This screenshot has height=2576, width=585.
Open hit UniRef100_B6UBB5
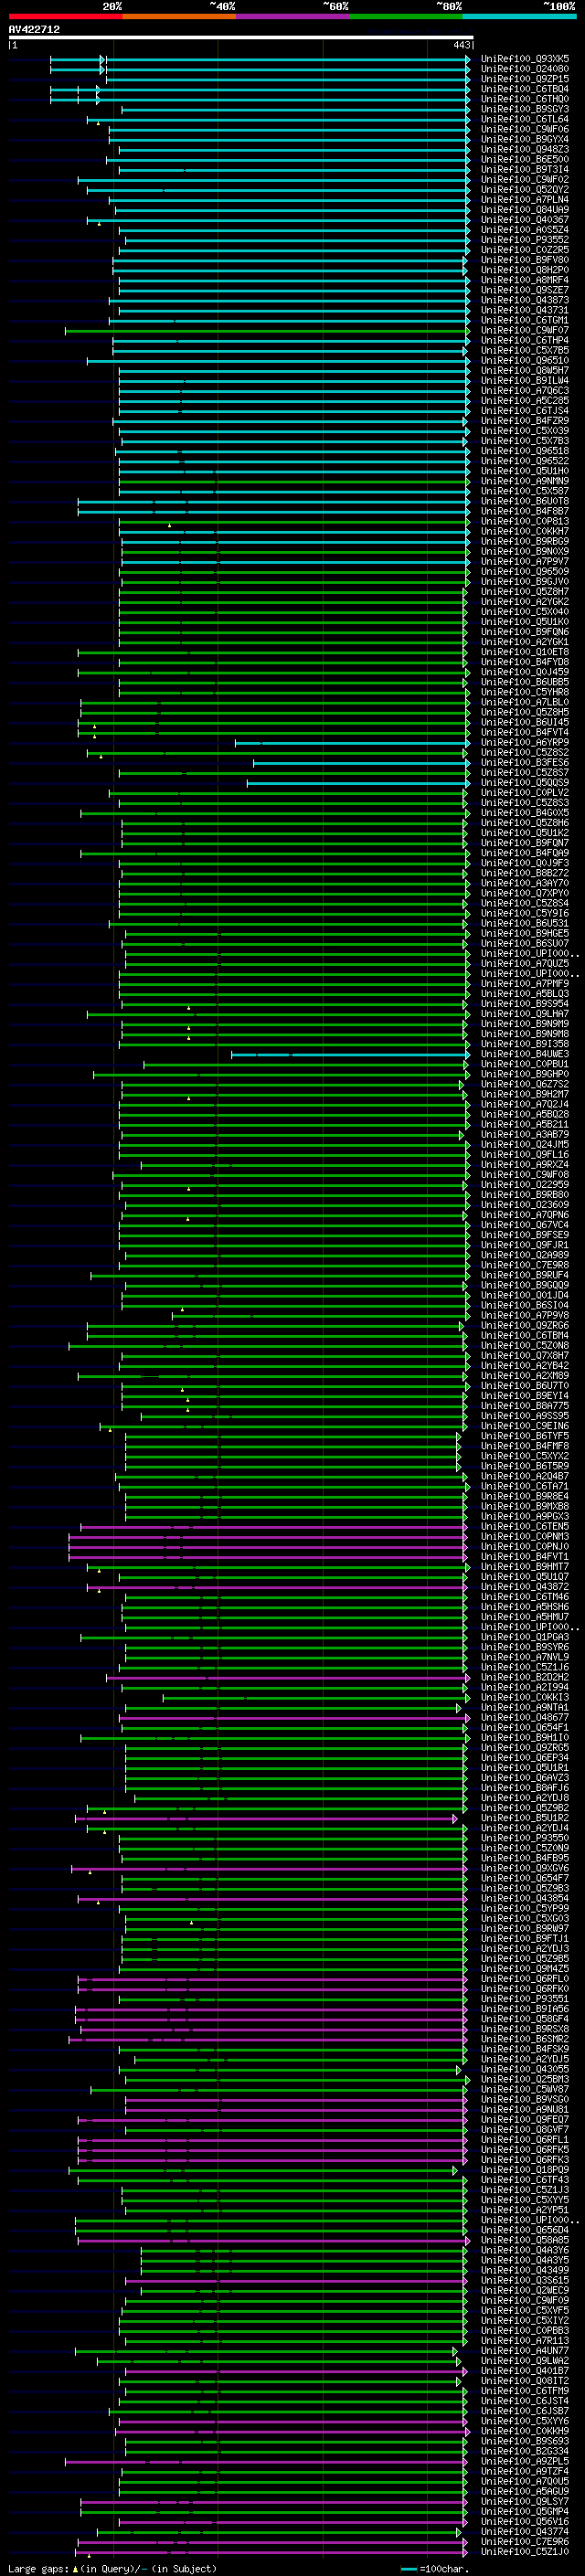click(x=525, y=682)
